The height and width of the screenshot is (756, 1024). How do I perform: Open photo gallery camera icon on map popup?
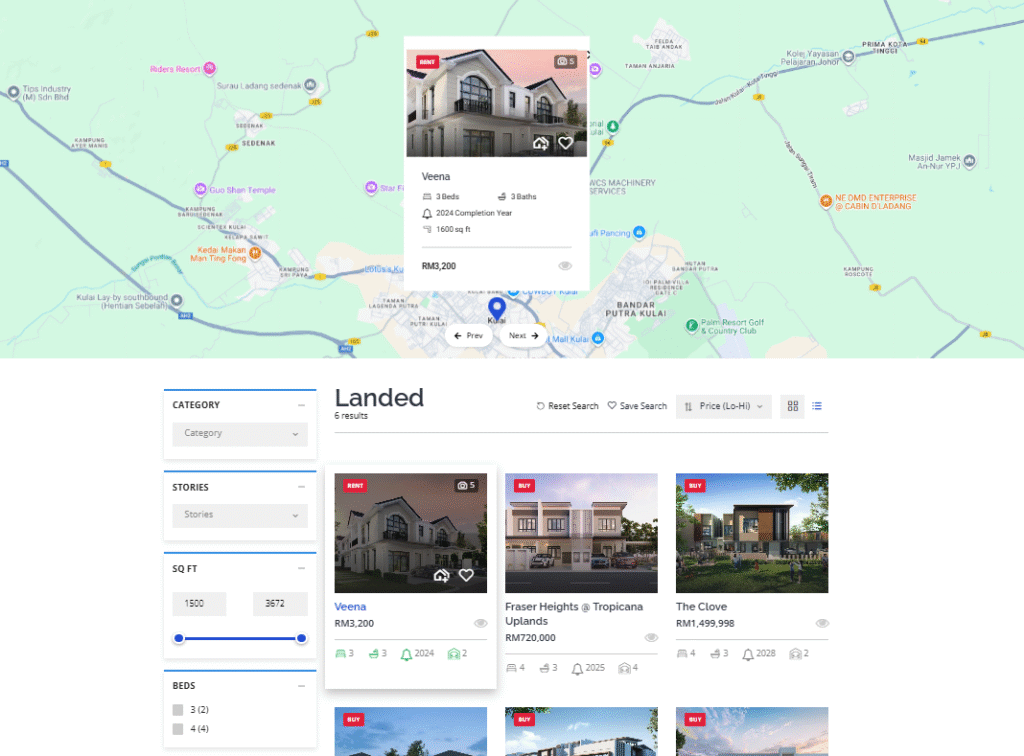click(565, 62)
